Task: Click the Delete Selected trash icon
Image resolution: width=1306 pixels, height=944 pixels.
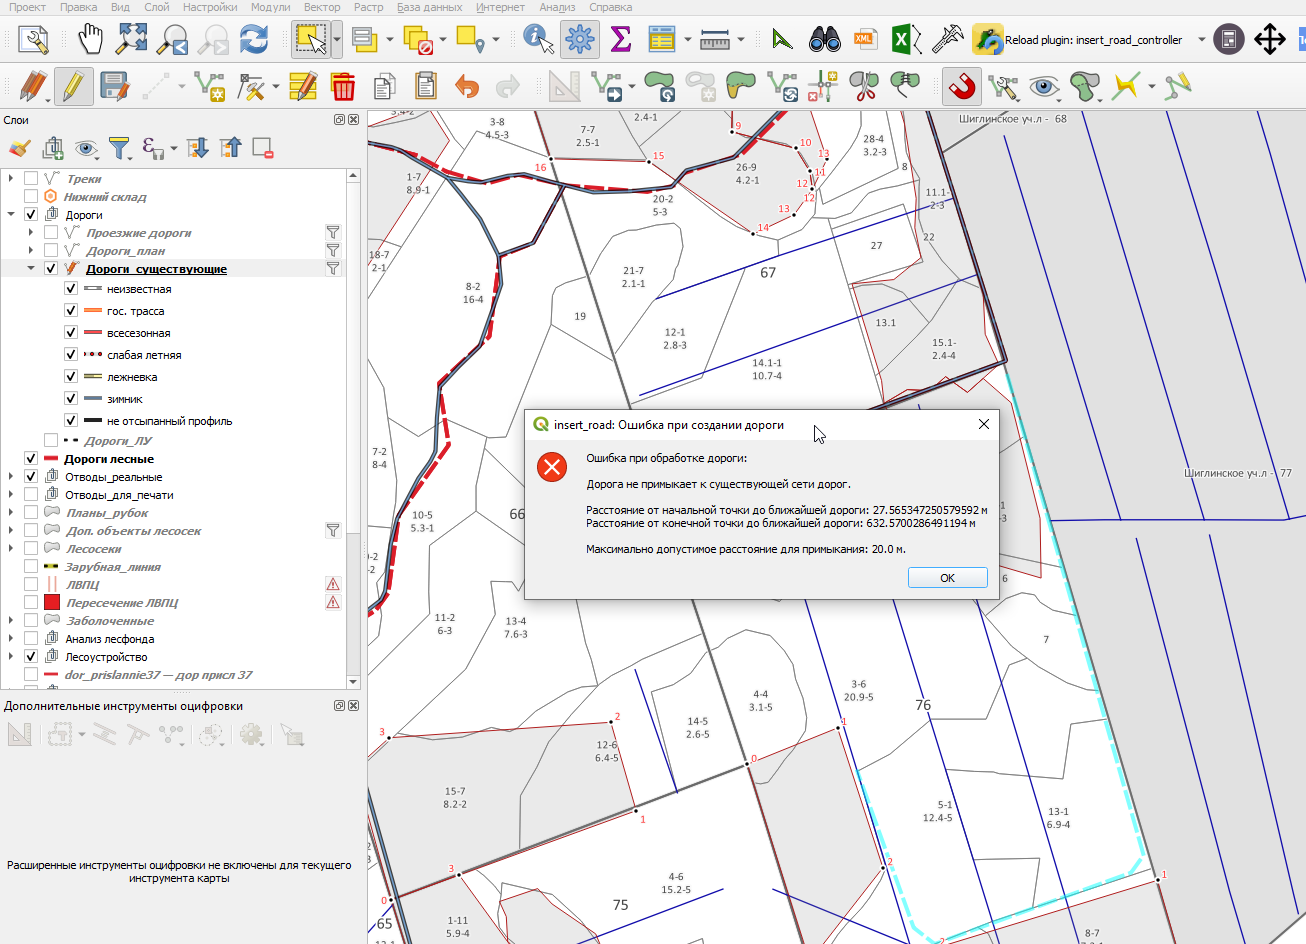Action: (x=343, y=87)
